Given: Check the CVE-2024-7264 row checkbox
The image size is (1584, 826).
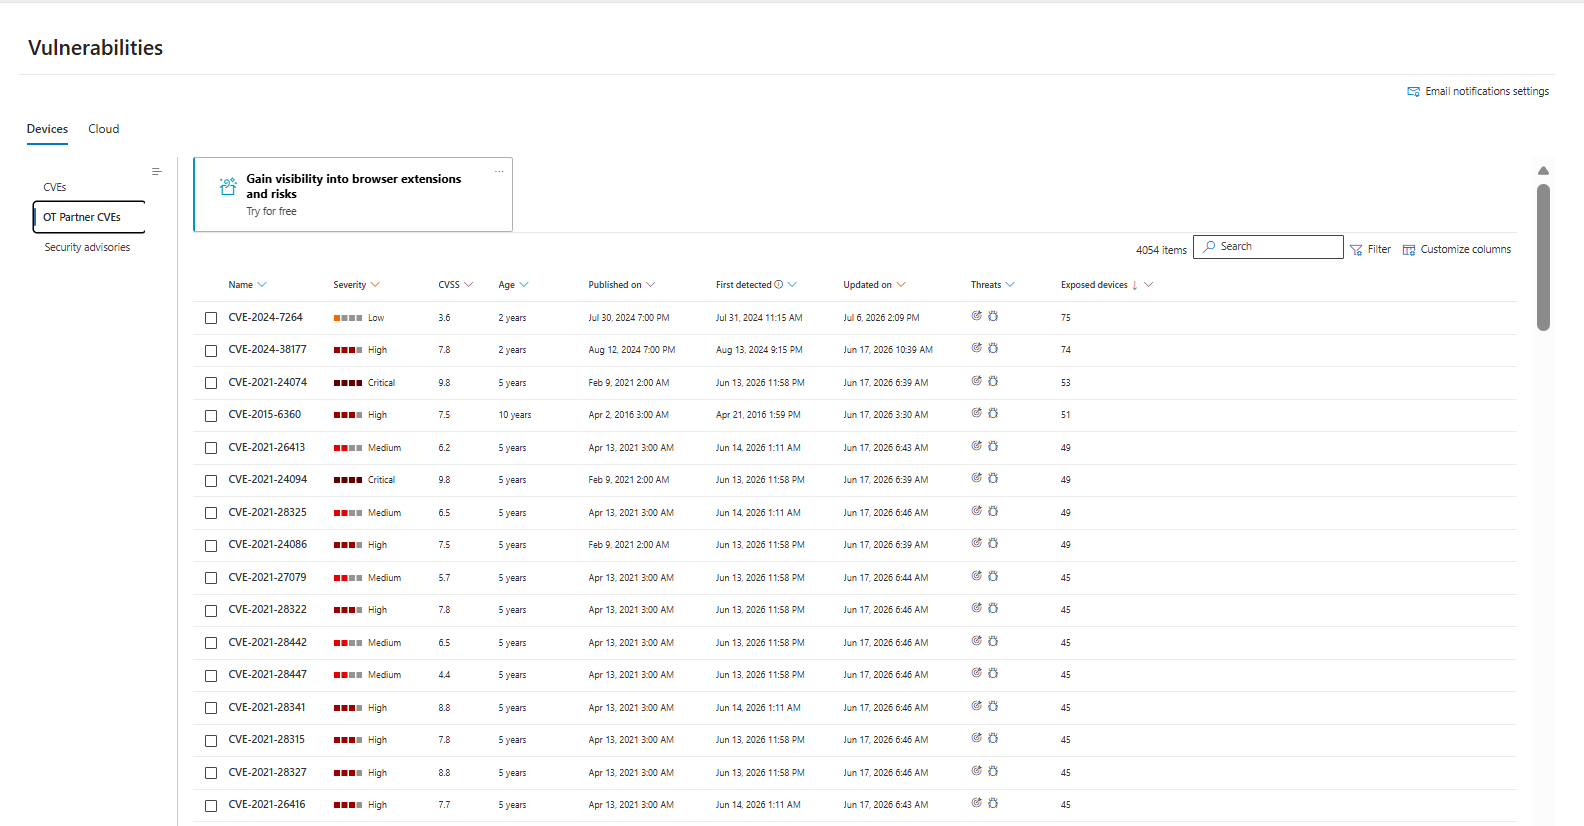Looking at the screenshot, I should 211,318.
